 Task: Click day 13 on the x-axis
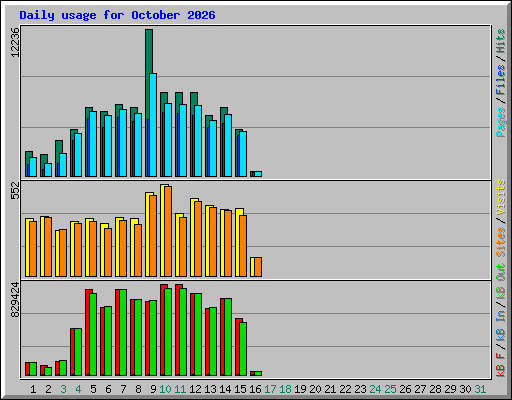tap(210, 389)
